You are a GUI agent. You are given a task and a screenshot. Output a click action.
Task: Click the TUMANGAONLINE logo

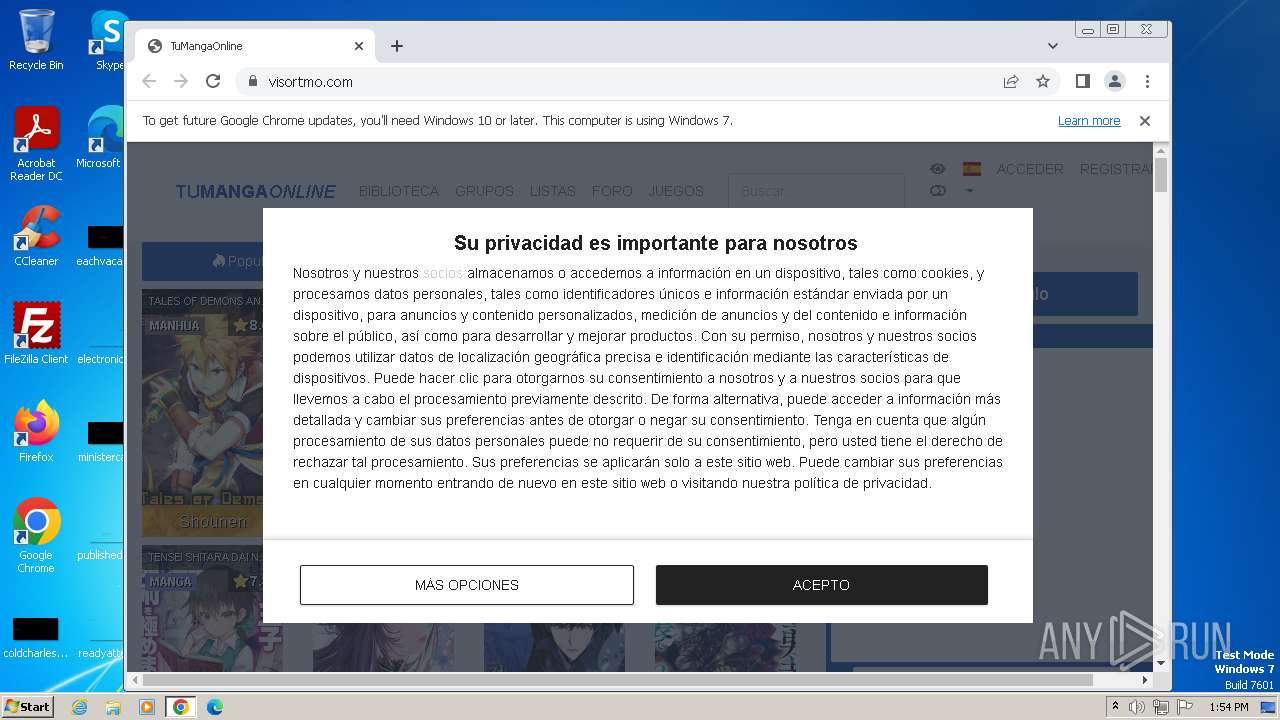256,191
